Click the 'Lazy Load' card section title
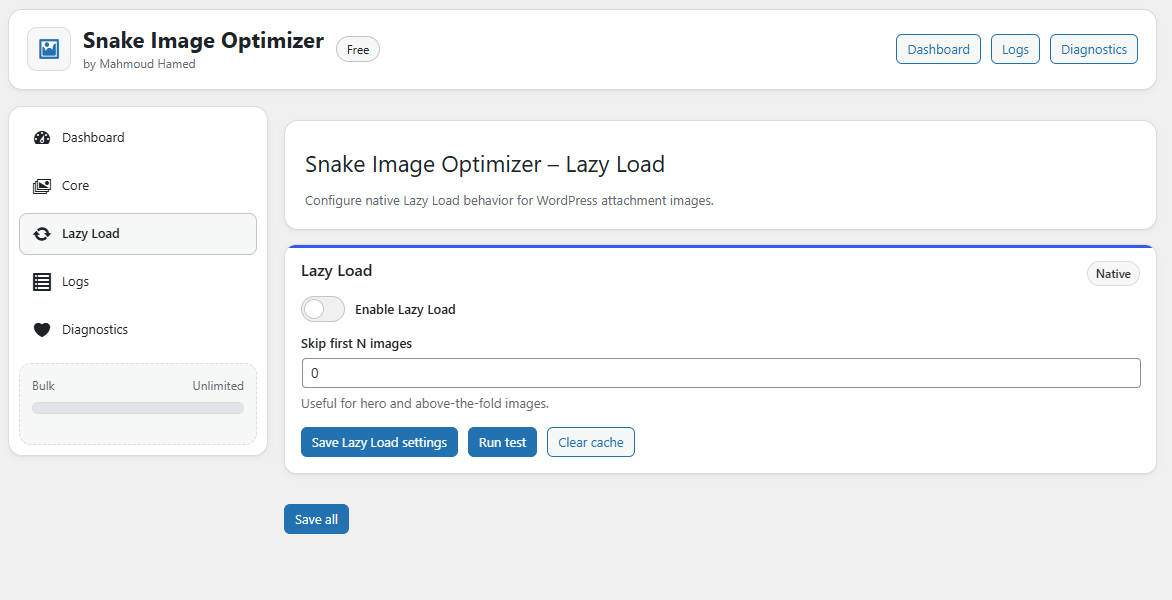 pyautogui.click(x=336, y=270)
